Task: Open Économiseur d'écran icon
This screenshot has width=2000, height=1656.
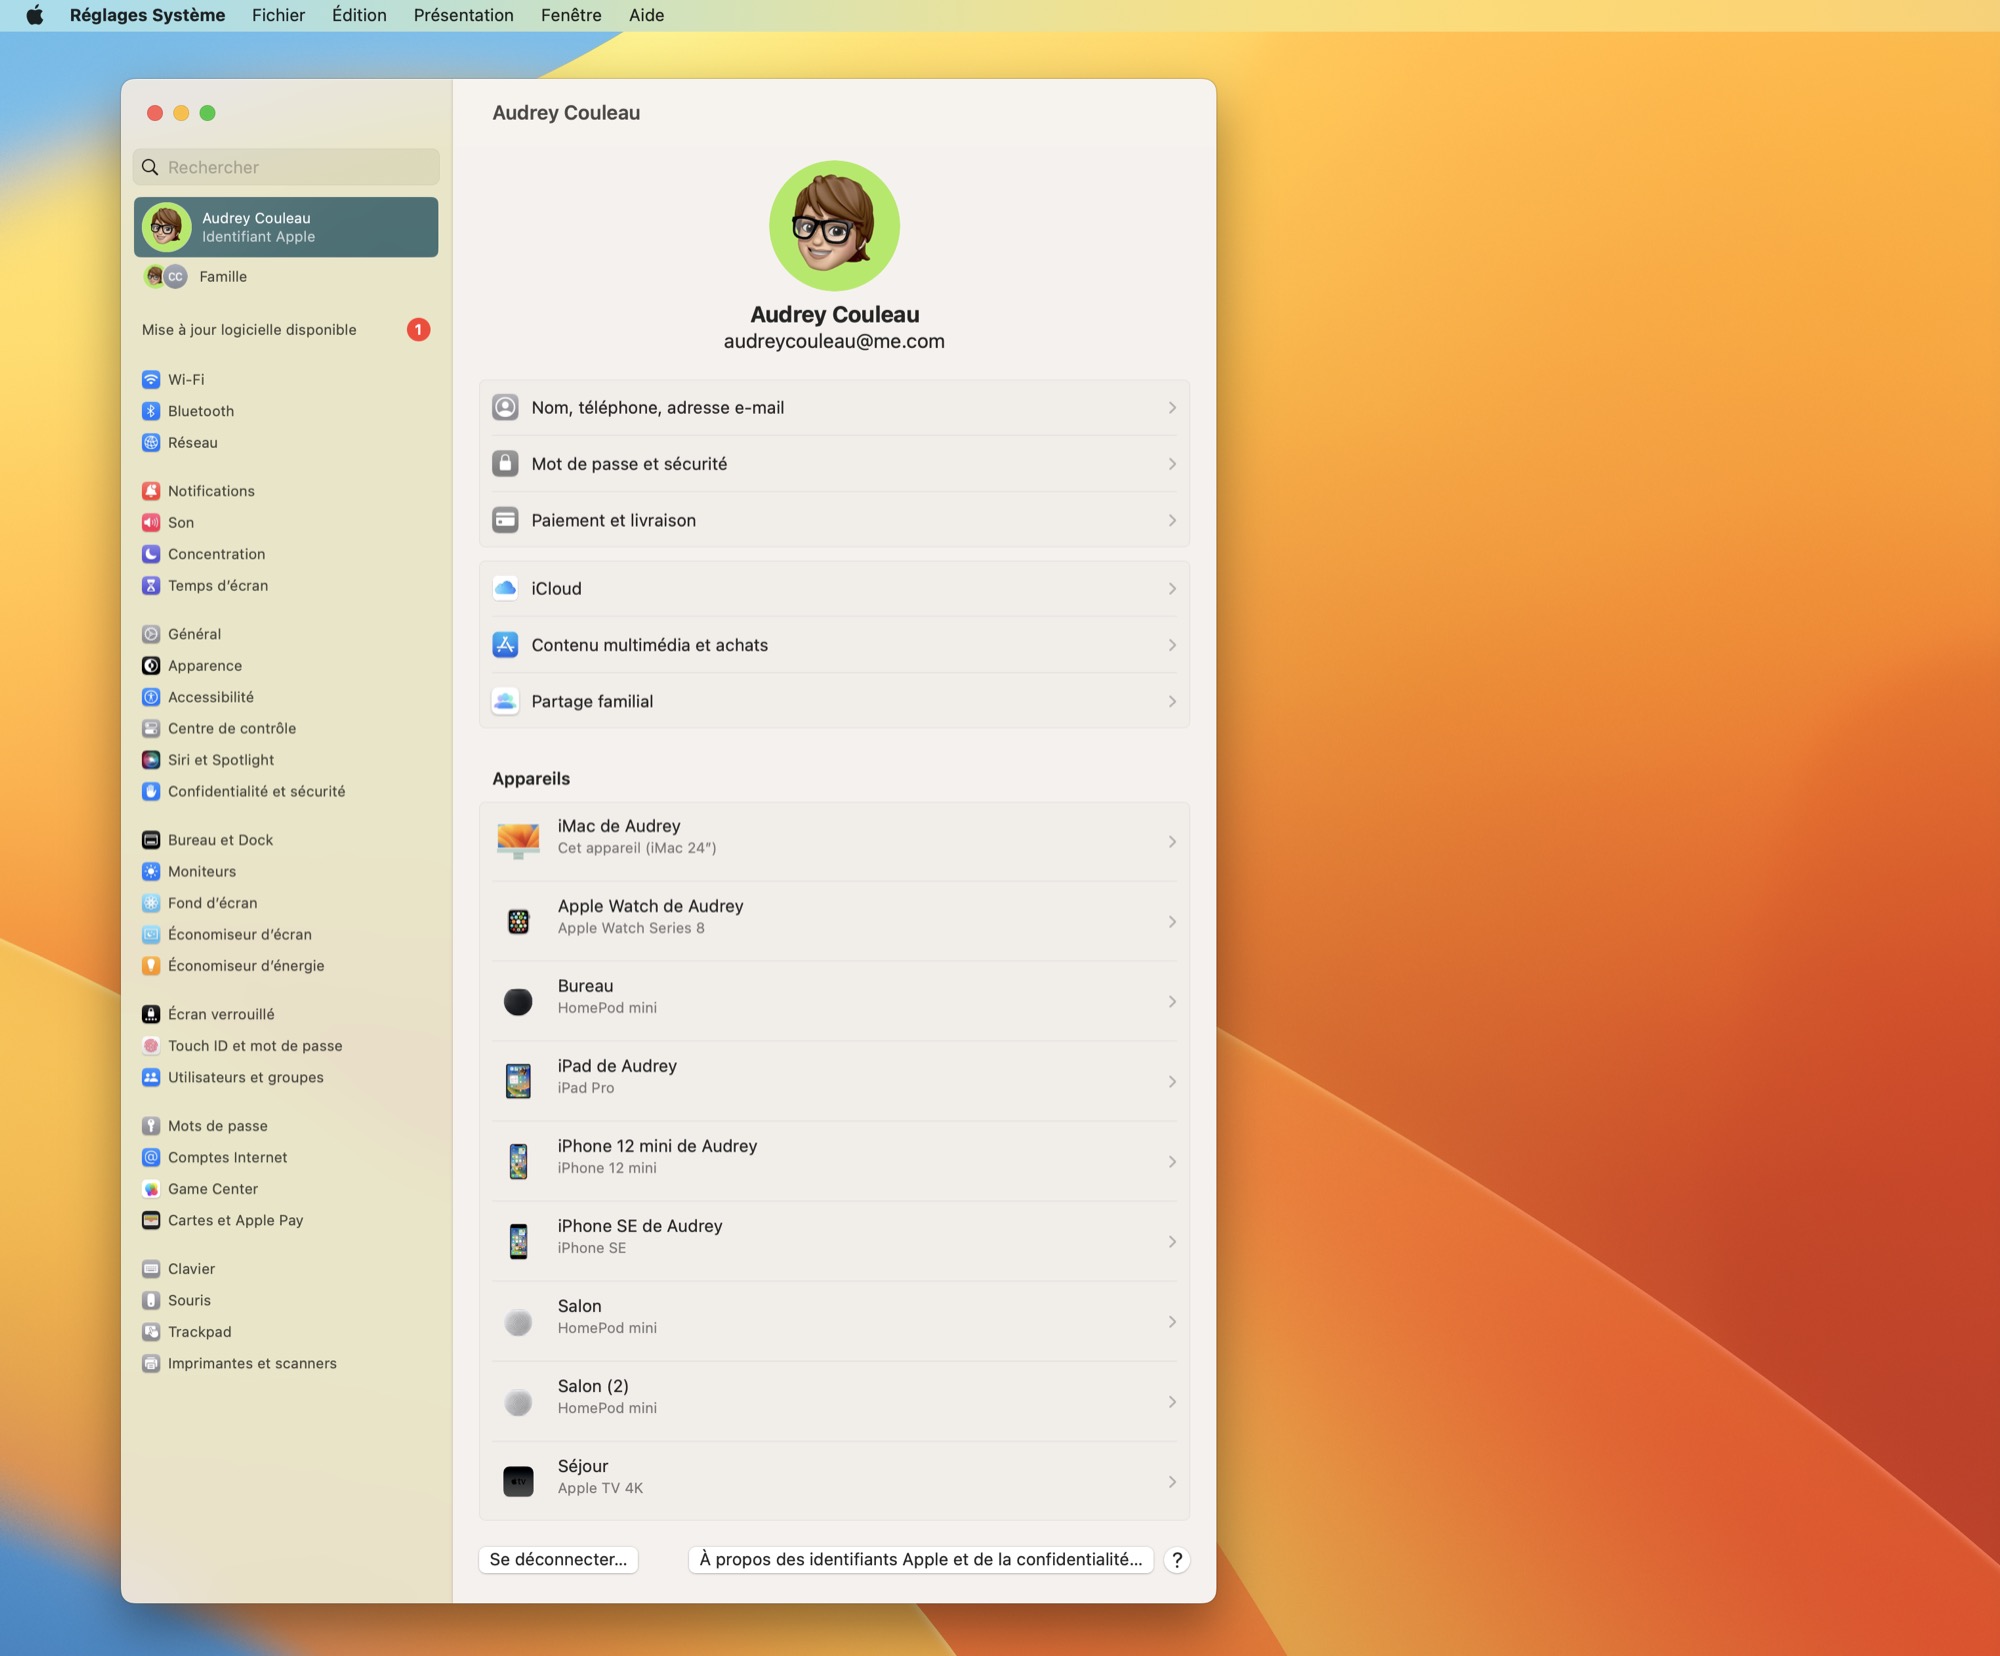Action: pos(151,934)
